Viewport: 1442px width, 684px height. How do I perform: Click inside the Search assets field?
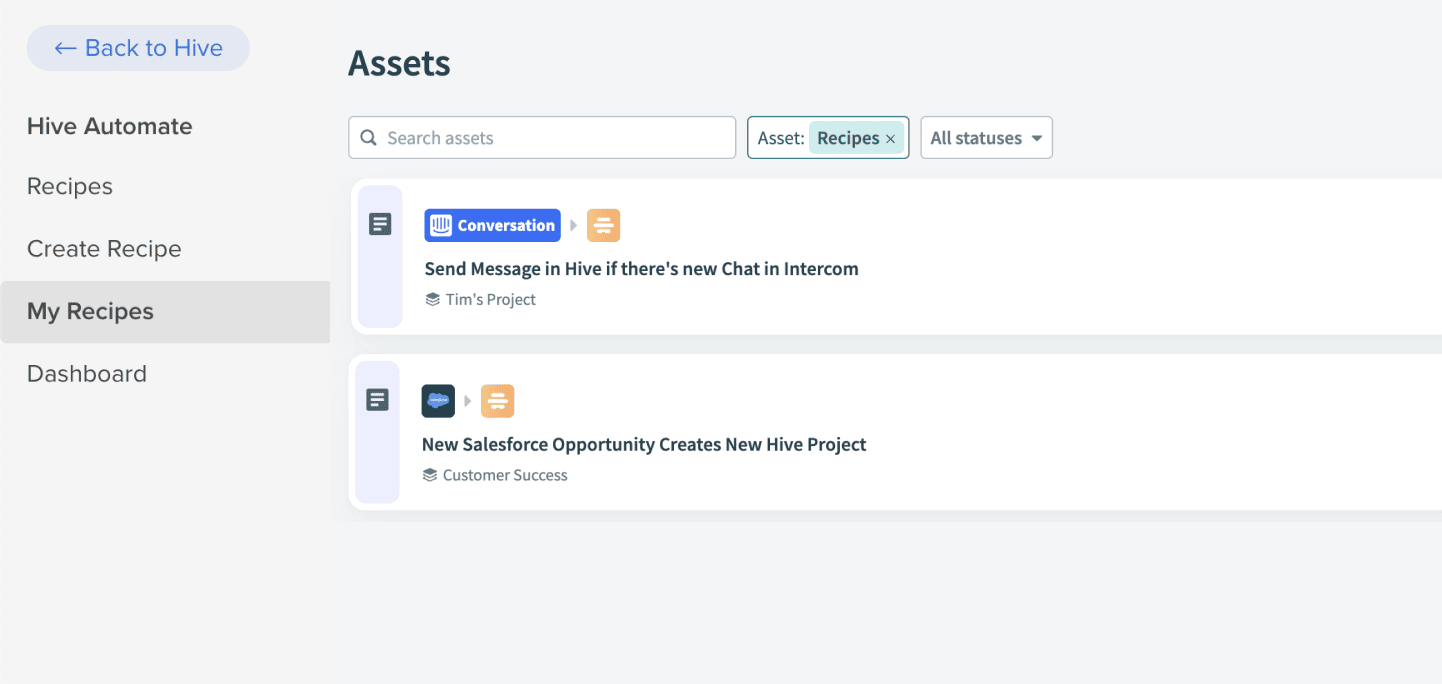pos(542,138)
